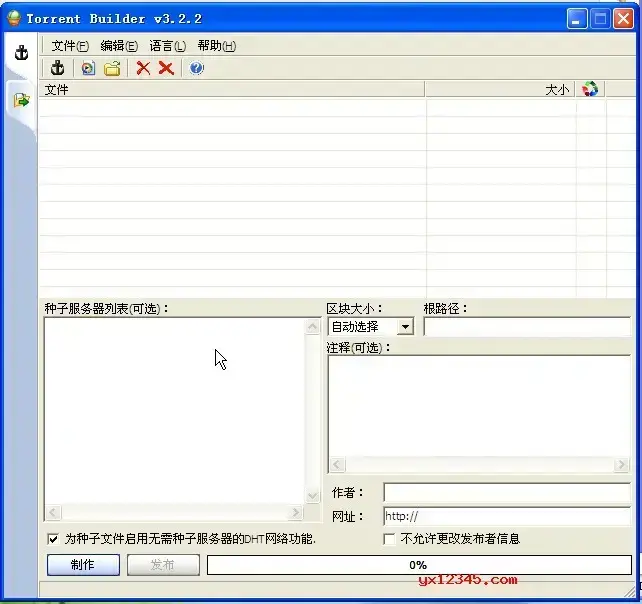
Task: Open the blue help question mark icon
Action: pyautogui.click(x=196, y=68)
